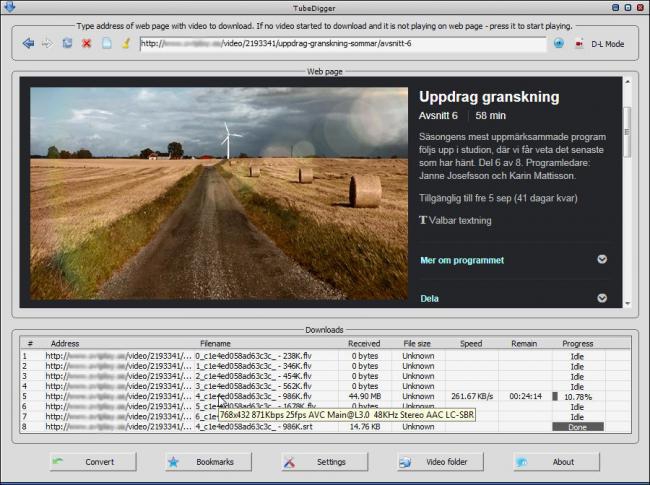The width and height of the screenshot is (650, 485).
Task: Click the video address input field
Action: point(342,44)
